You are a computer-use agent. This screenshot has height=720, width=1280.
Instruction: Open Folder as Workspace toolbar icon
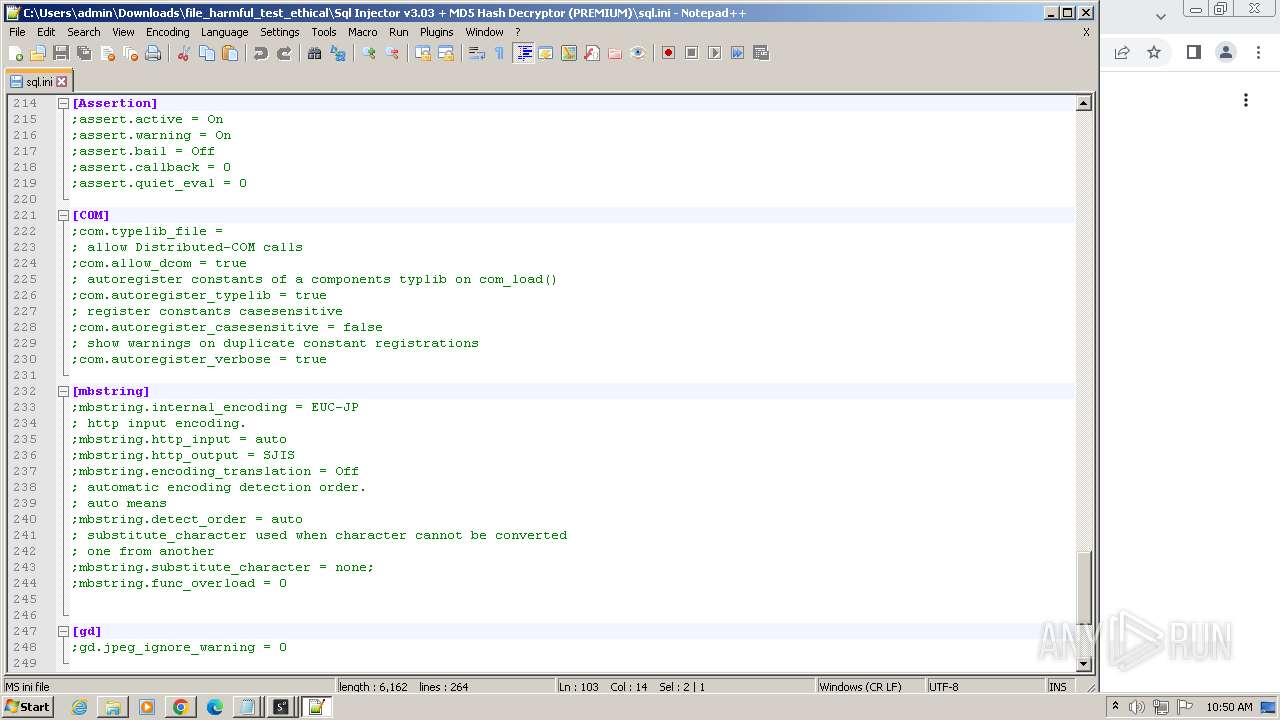click(615, 53)
